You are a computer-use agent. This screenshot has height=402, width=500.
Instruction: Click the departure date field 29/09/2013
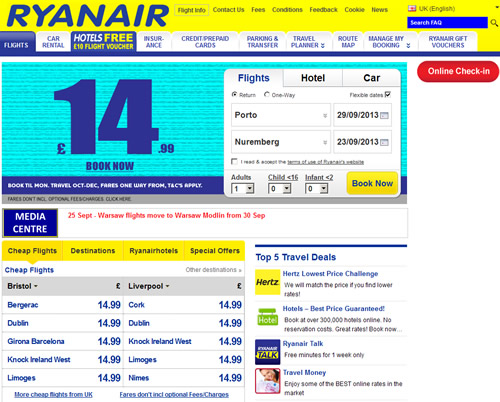point(362,115)
